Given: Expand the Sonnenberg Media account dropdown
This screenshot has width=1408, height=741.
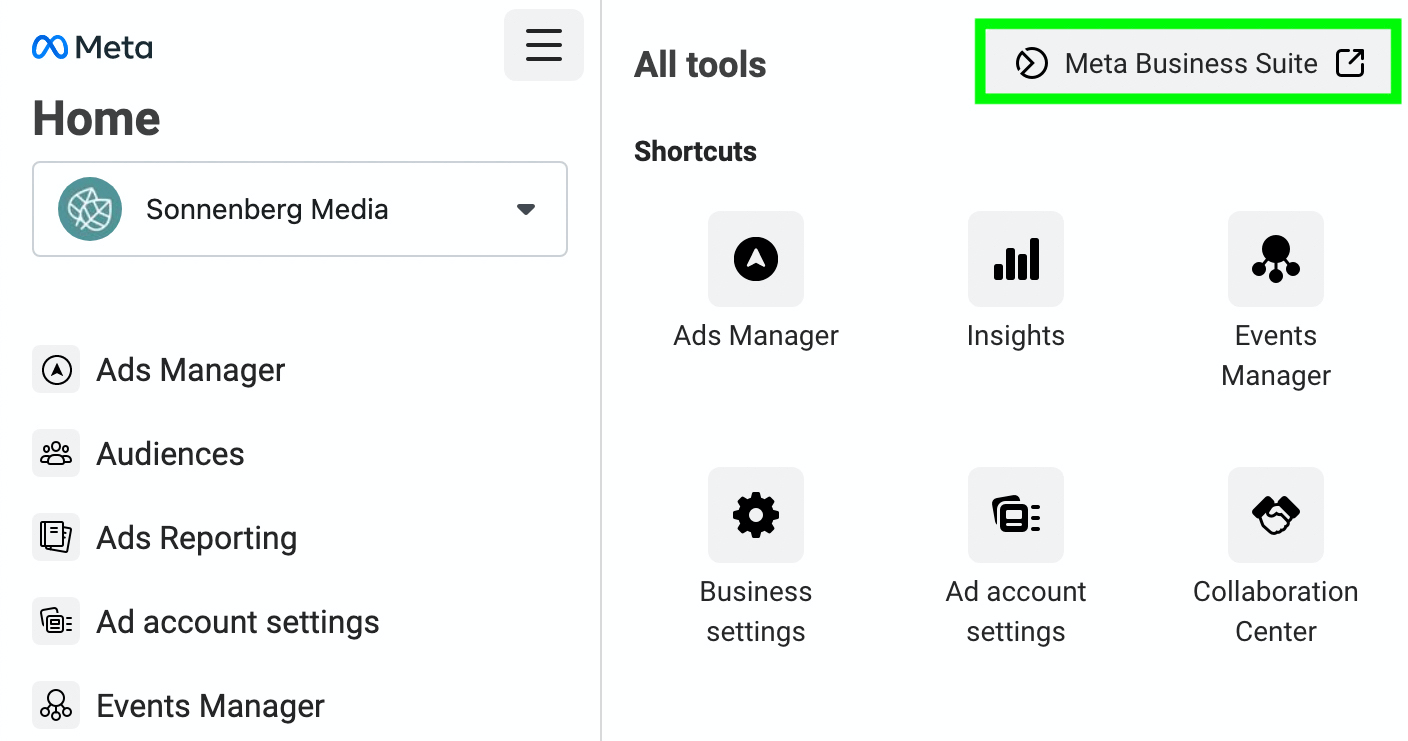Looking at the screenshot, I should click(x=300, y=209).
